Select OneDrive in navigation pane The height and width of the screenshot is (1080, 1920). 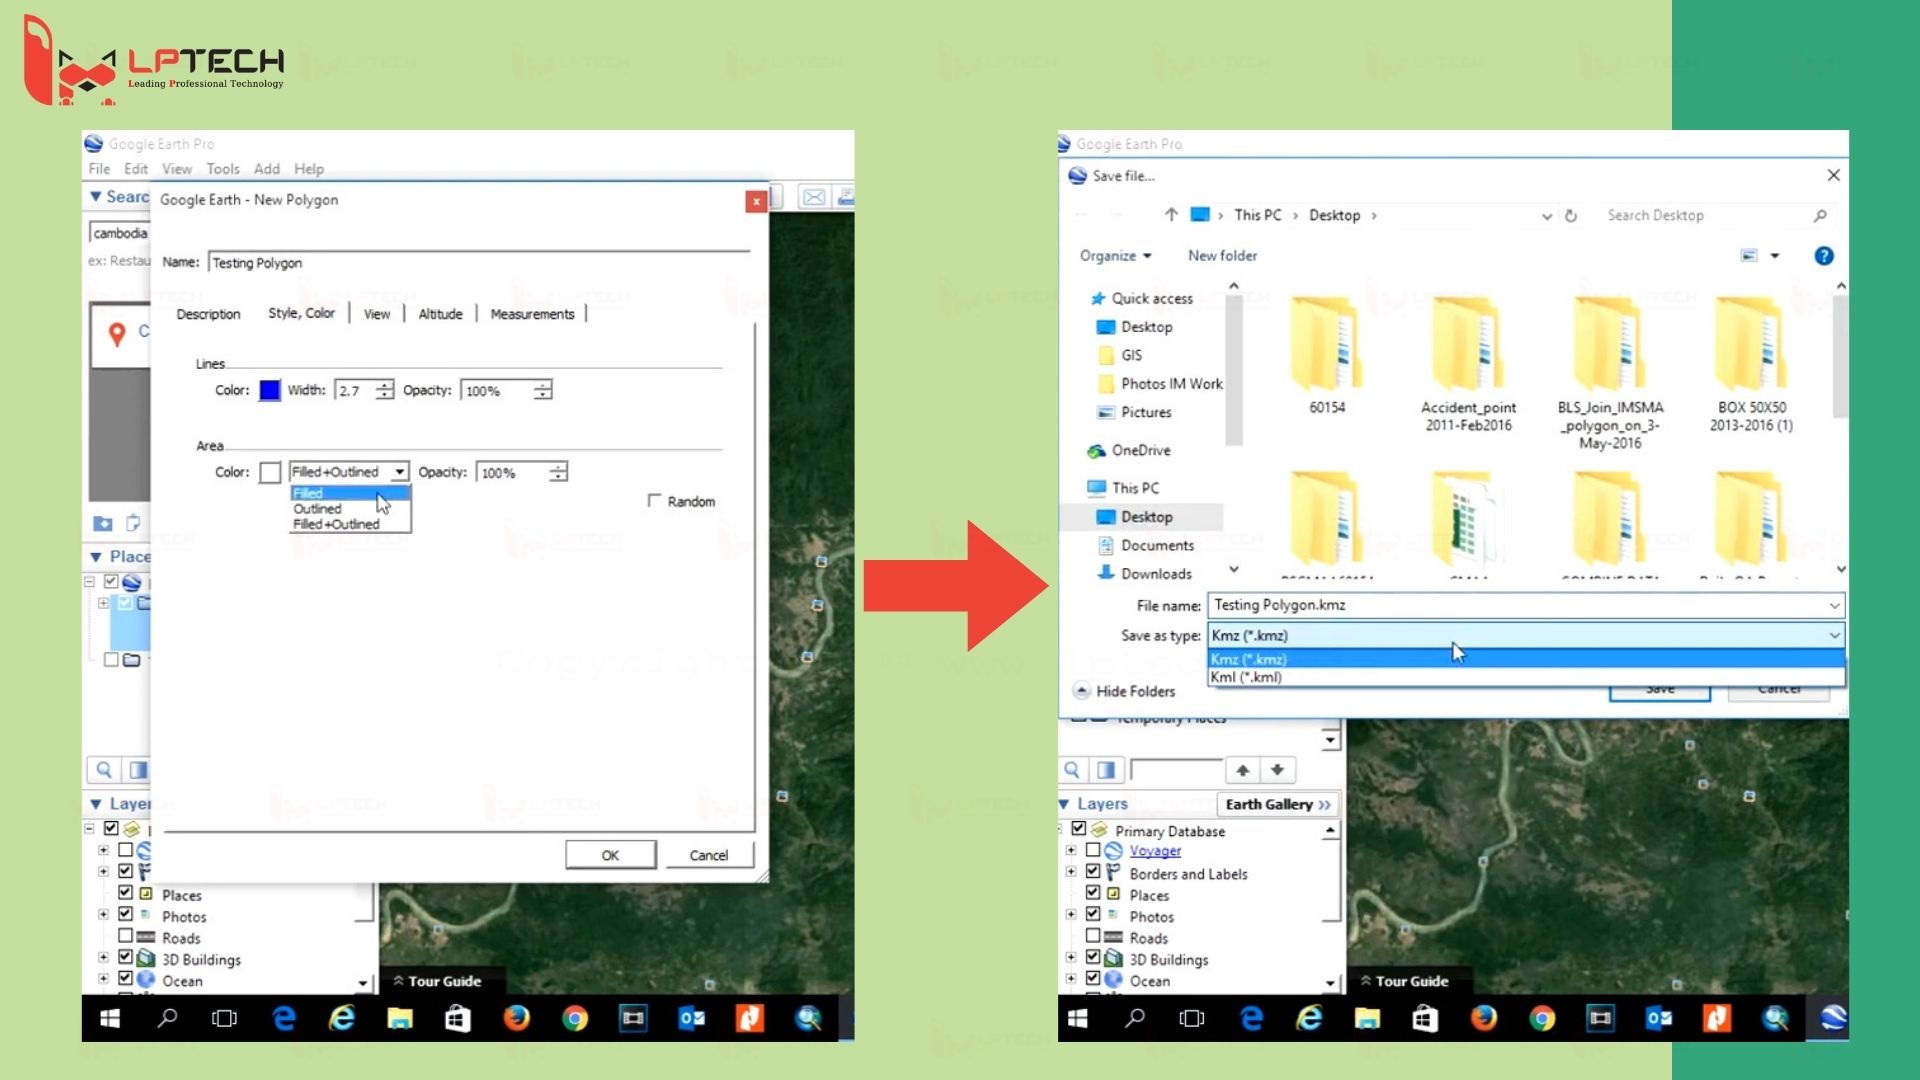coord(1129,451)
